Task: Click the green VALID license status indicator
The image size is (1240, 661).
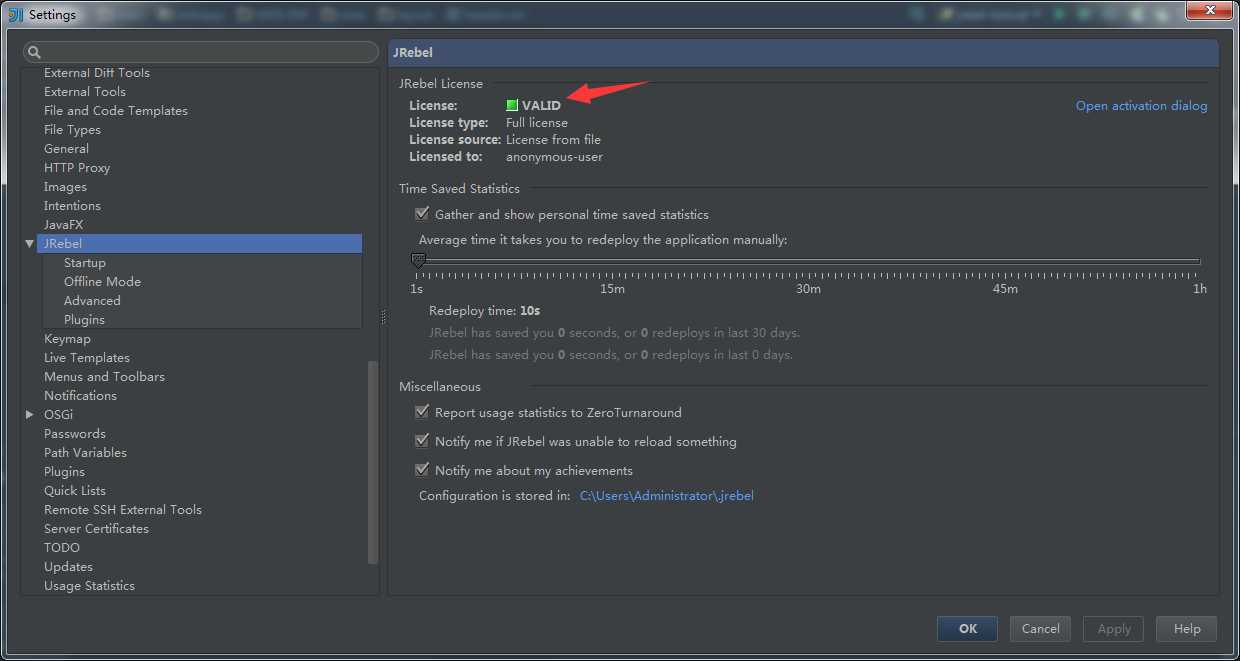Action: click(x=512, y=105)
